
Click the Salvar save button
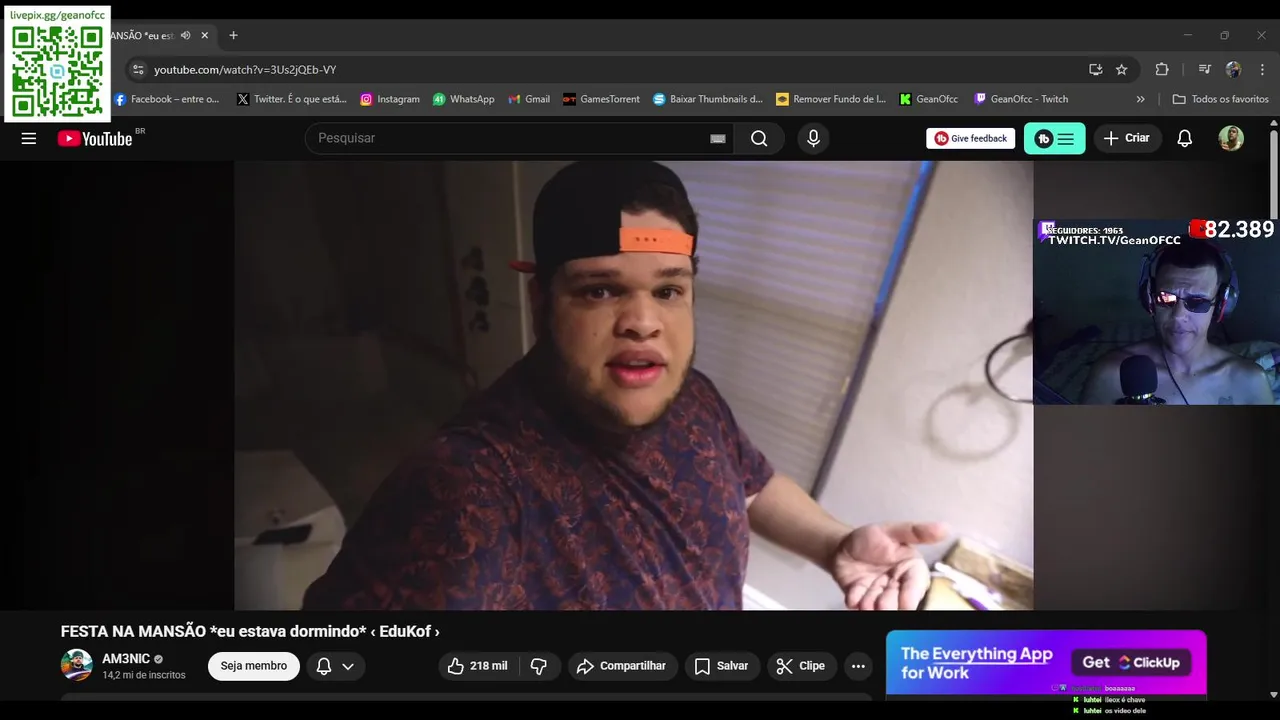pyautogui.click(x=722, y=666)
